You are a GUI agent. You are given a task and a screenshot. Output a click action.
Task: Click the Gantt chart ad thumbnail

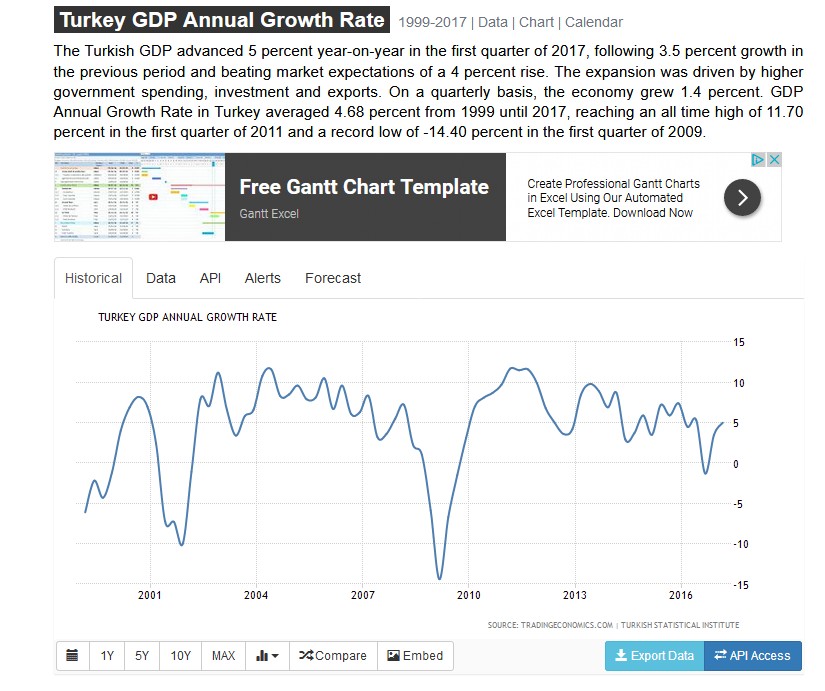pyautogui.click(x=139, y=197)
